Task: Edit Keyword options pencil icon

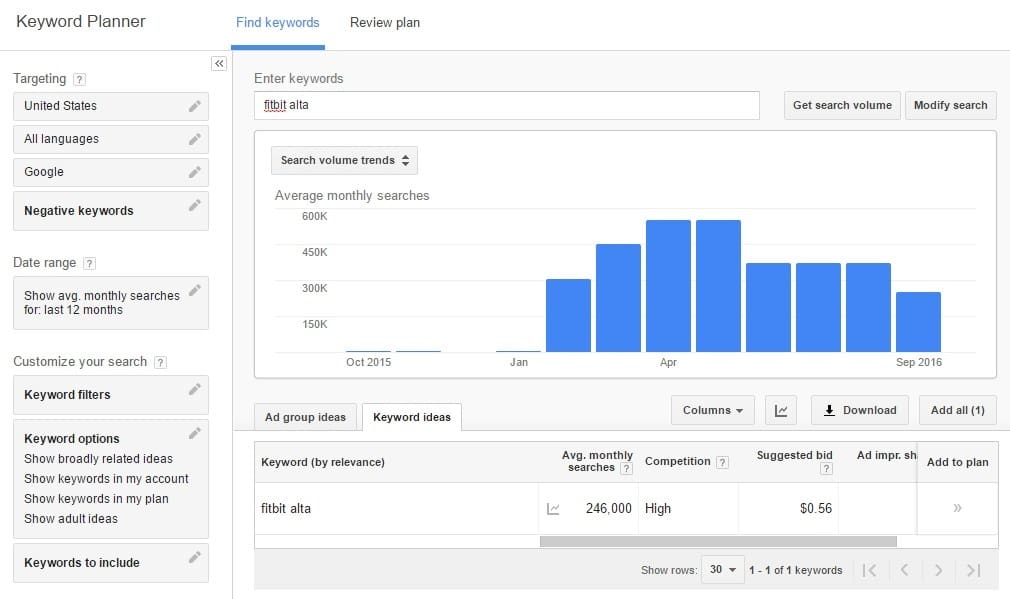Action: click(x=195, y=433)
